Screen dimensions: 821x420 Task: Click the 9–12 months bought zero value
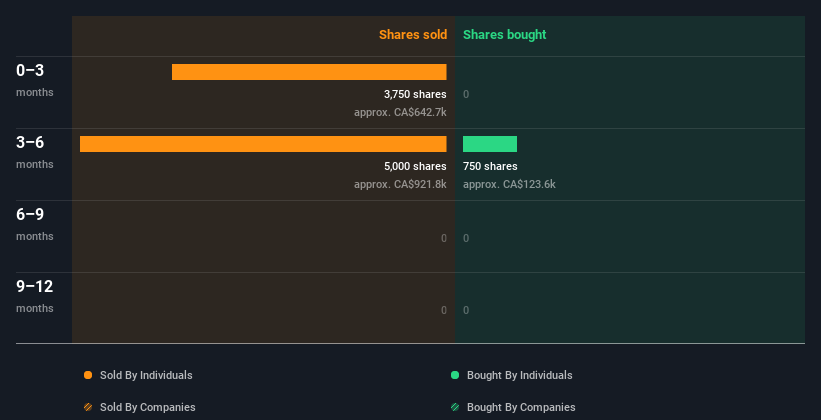tap(466, 310)
